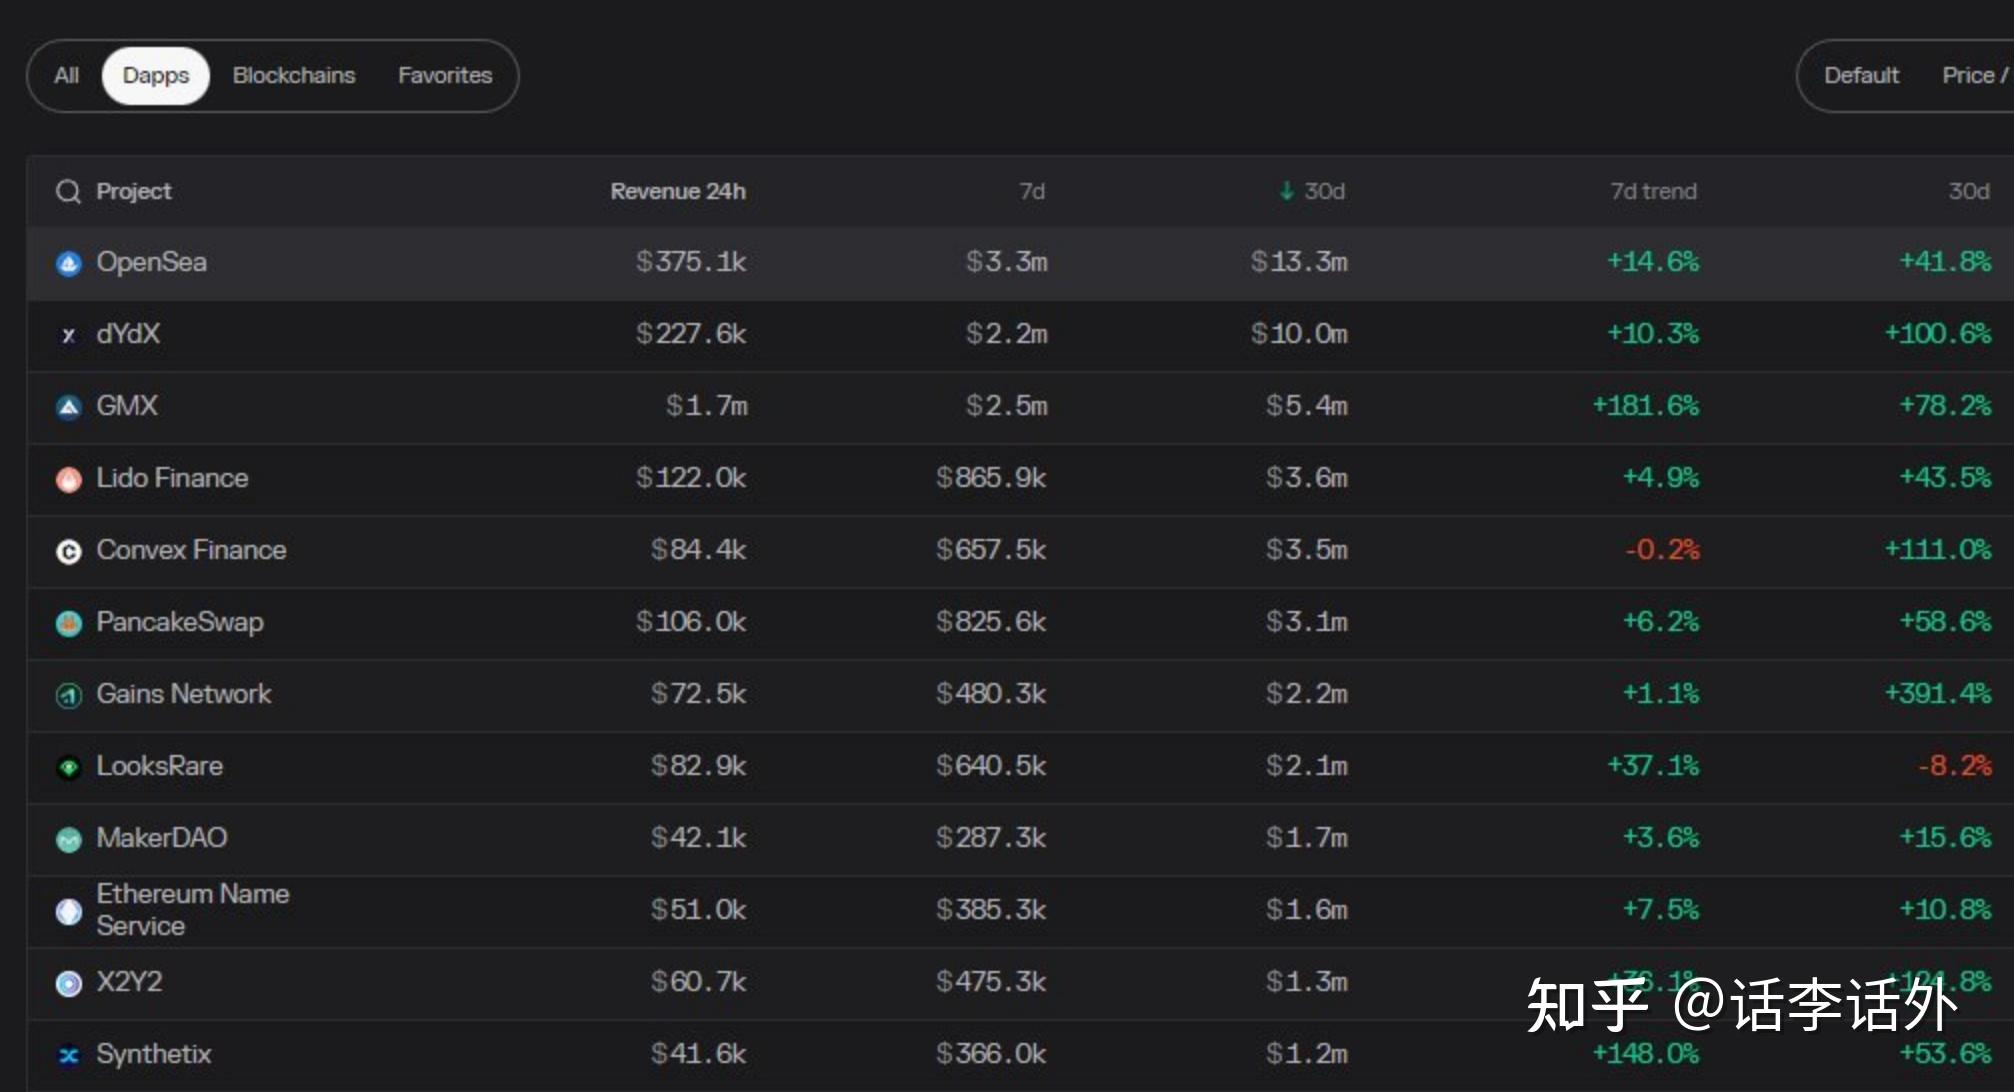Open the MakerDAO project link

[162, 838]
